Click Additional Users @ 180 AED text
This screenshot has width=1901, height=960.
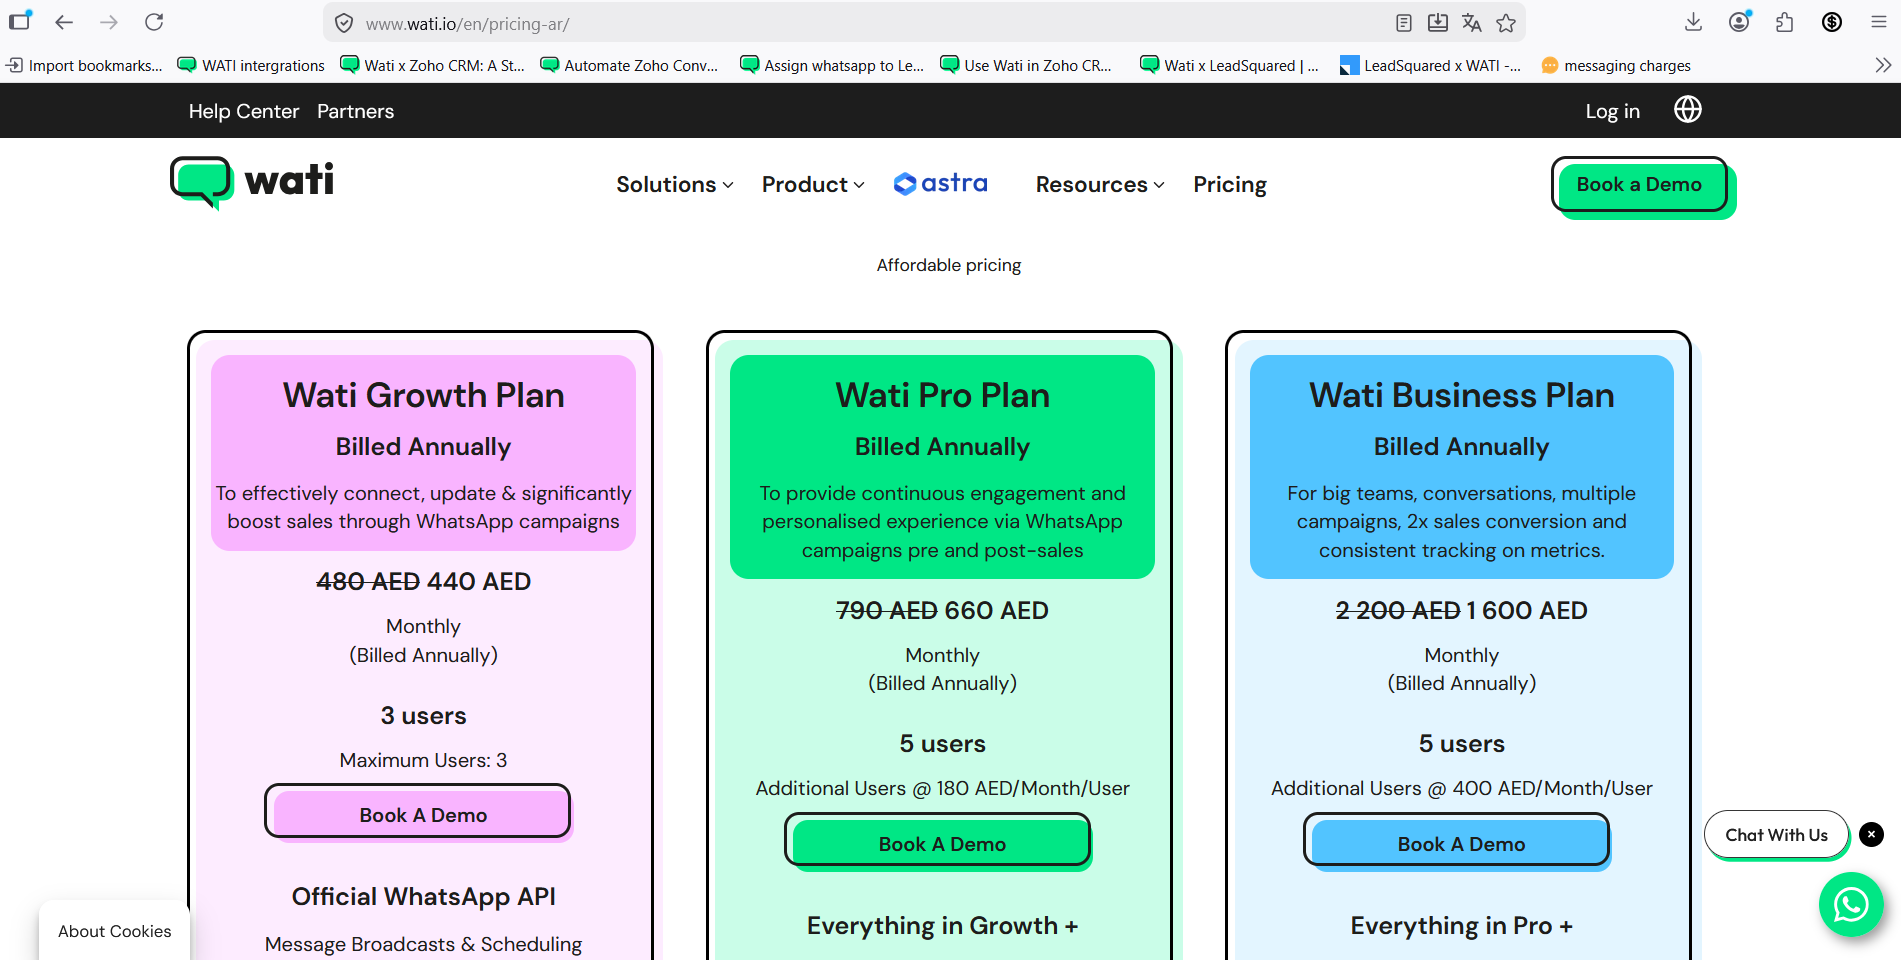coord(942,788)
